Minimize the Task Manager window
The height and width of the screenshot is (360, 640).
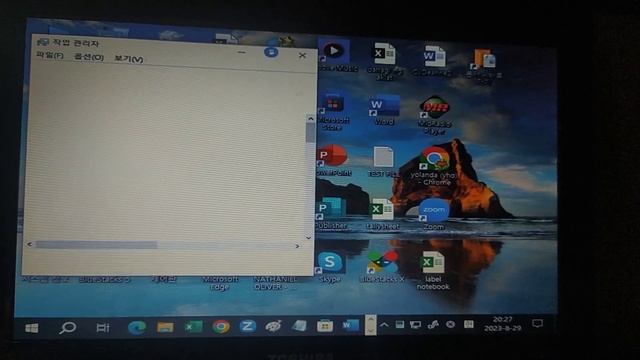coord(242,52)
